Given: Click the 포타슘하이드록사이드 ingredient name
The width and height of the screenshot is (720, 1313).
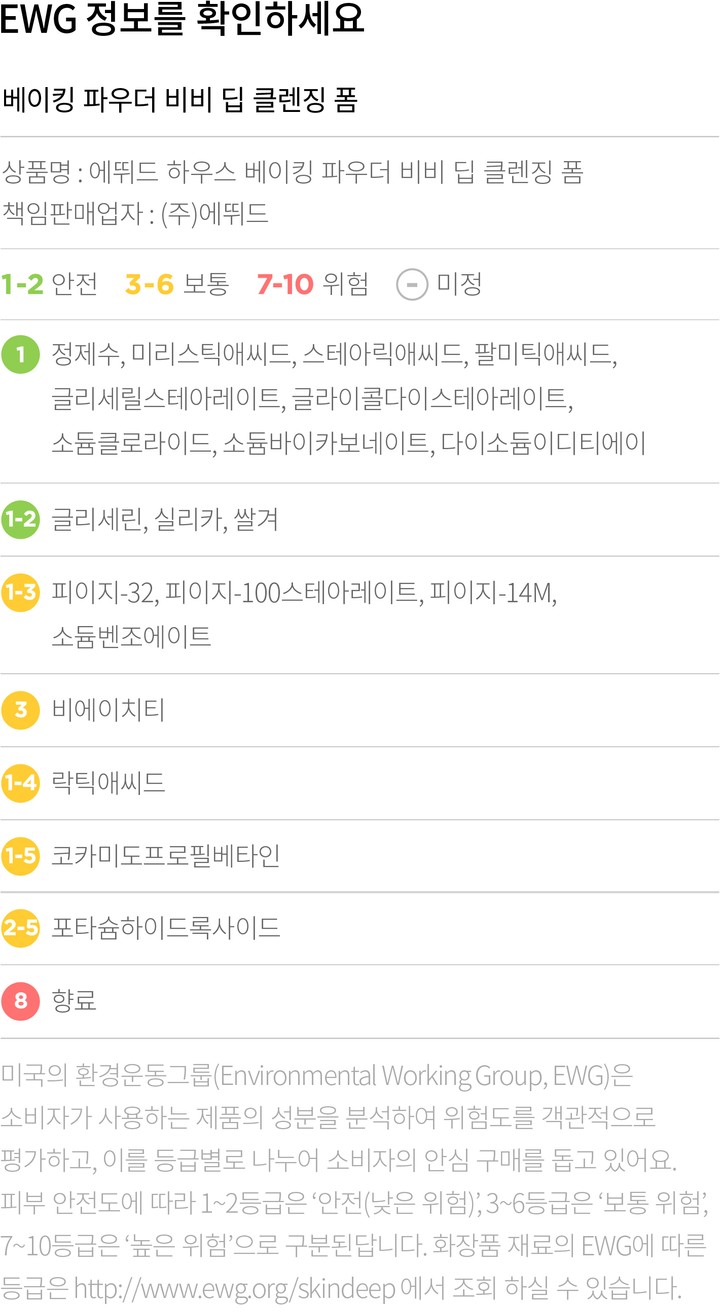Looking at the screenshot, I should coord(165,929).
